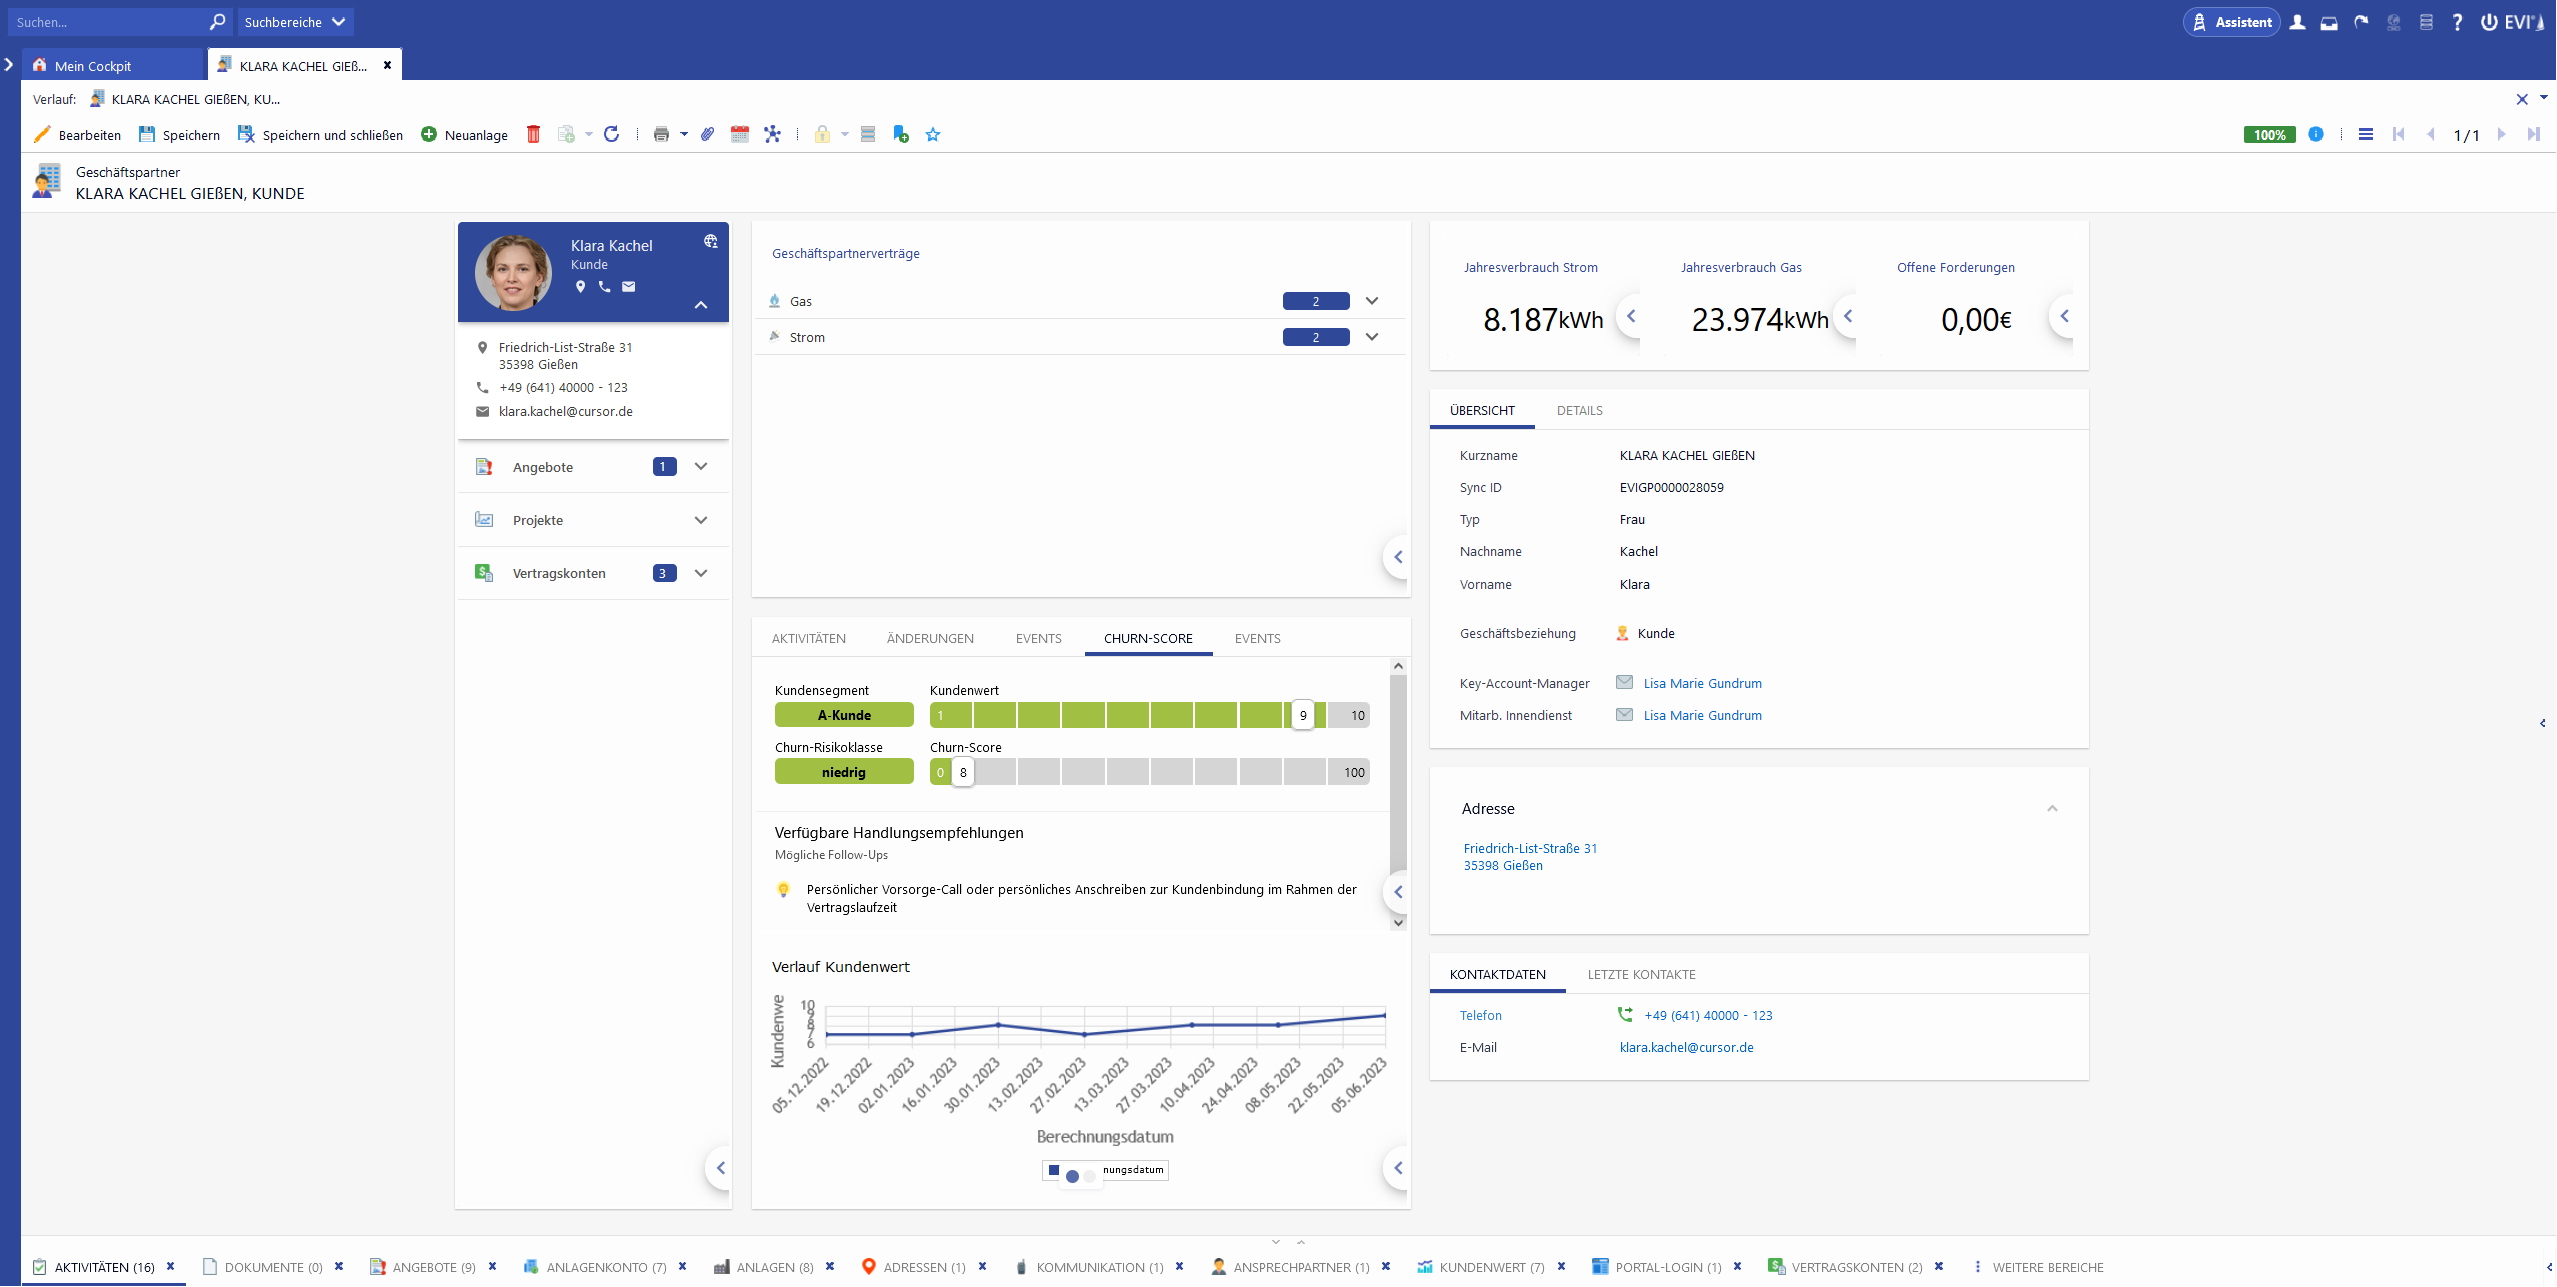Collapse the Adresse section
The width and height of the screenshot is (2557, 1287).
pos(2052,809)
